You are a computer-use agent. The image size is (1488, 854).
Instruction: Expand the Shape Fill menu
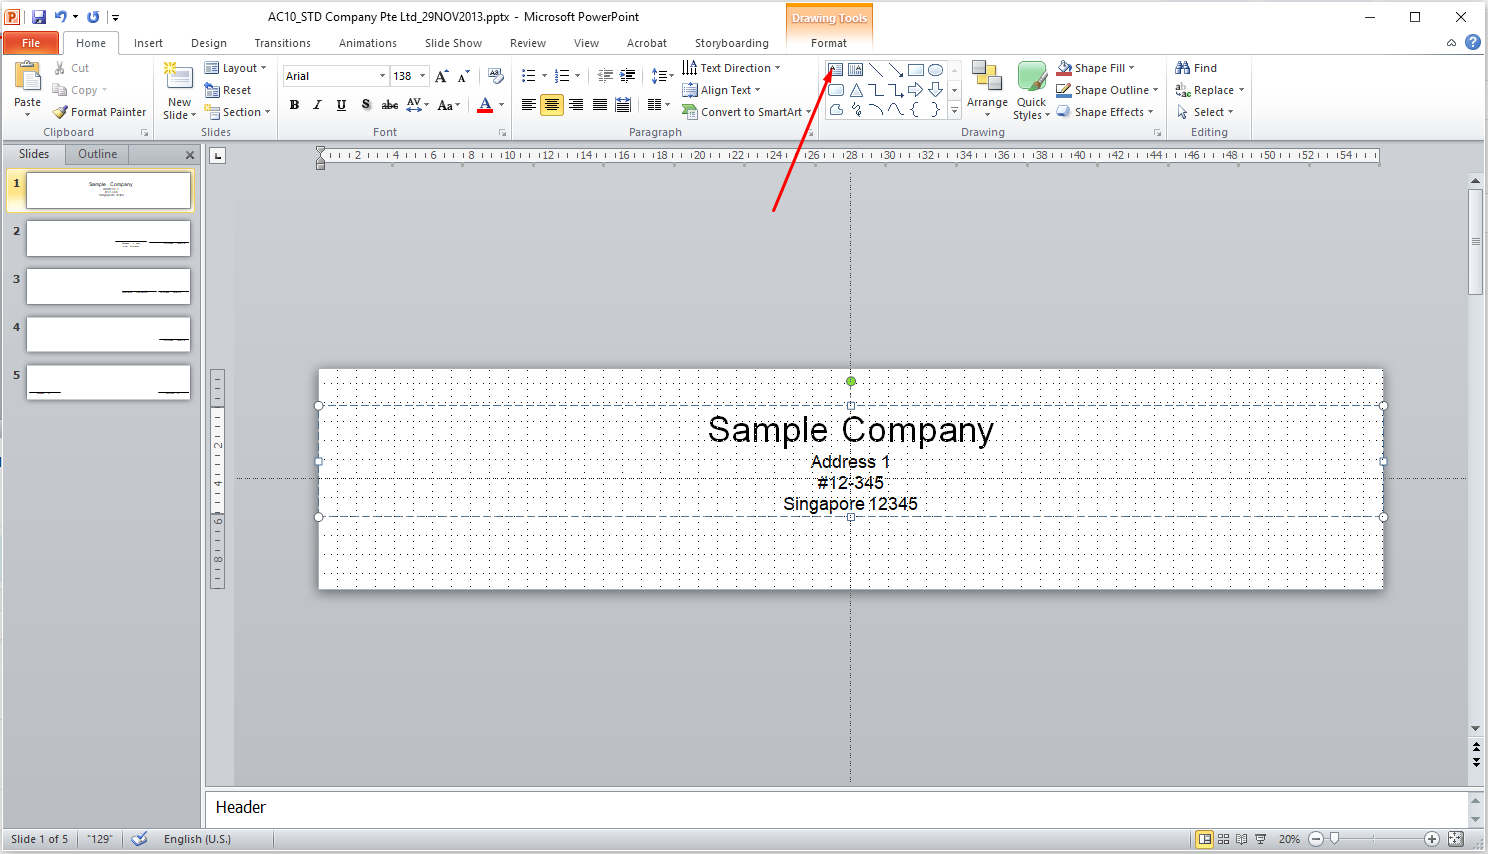click(1096, 68)
